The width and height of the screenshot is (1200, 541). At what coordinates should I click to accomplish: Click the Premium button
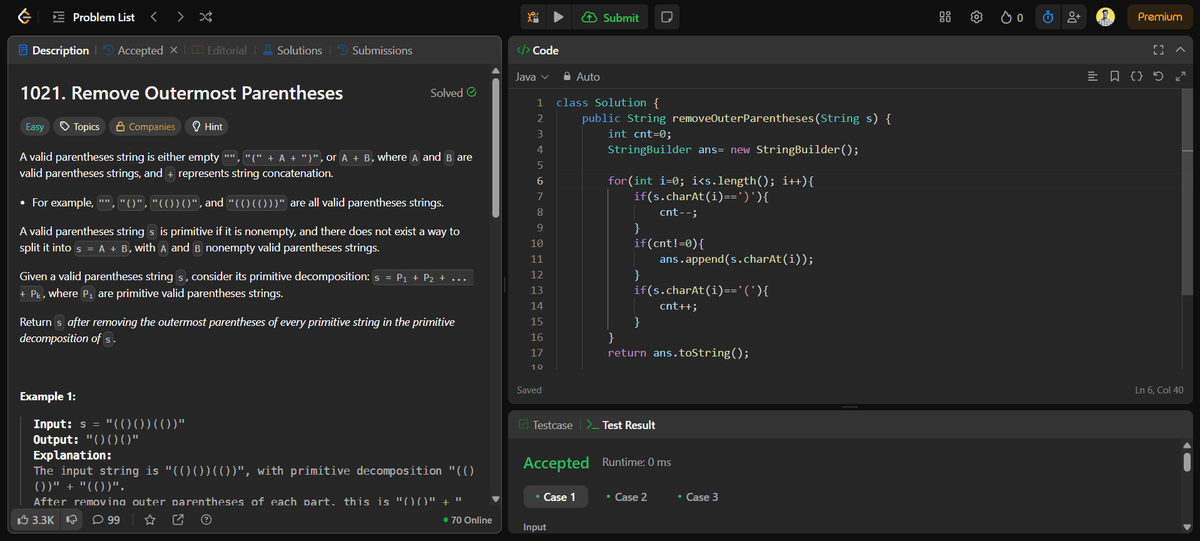[x=1159, y=17]
